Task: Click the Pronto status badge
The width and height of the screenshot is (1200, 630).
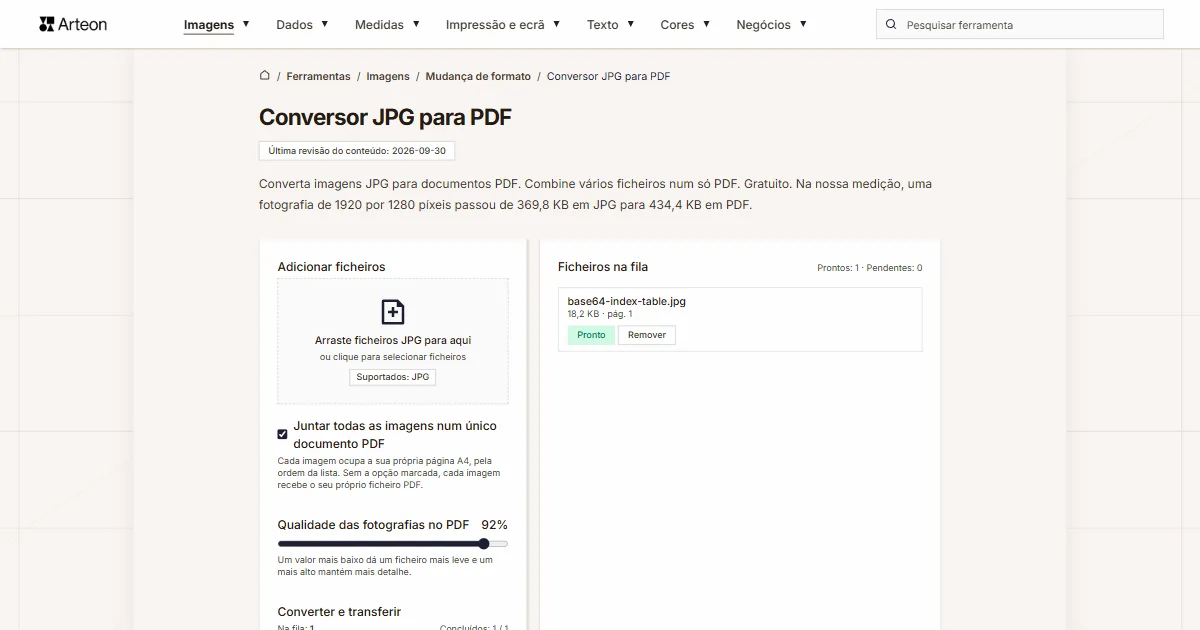Action: coord(591,335)
